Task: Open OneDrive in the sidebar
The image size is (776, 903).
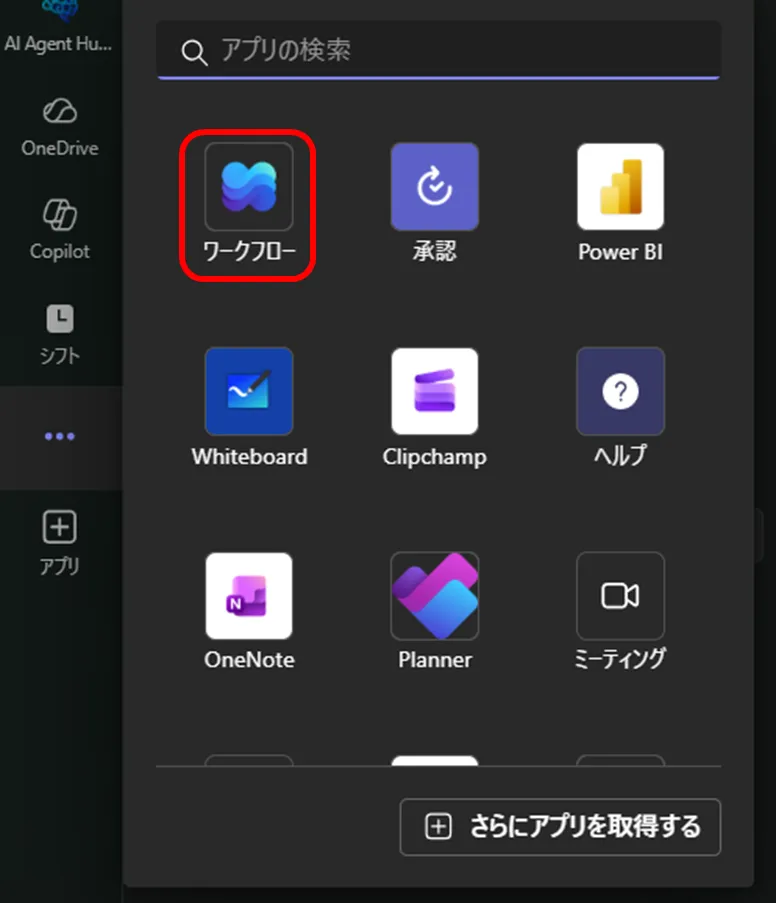Action: tap(60, 127)
